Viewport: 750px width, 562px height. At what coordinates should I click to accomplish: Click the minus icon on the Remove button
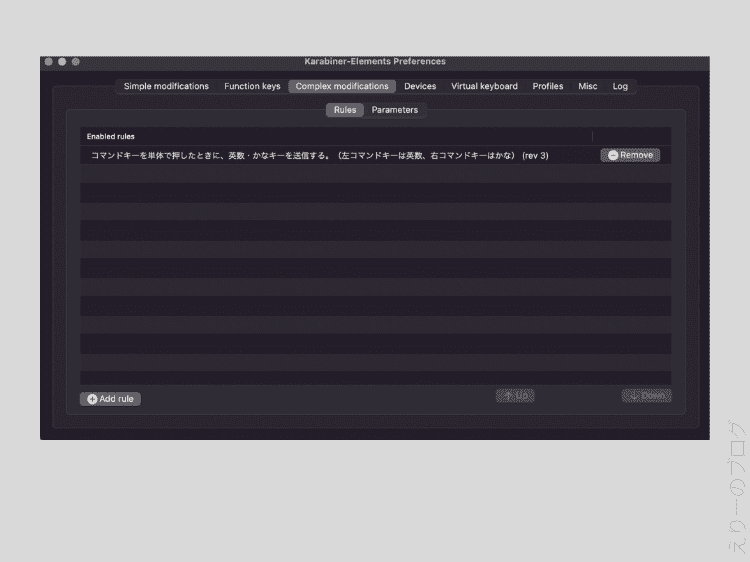tap(613, 155)
